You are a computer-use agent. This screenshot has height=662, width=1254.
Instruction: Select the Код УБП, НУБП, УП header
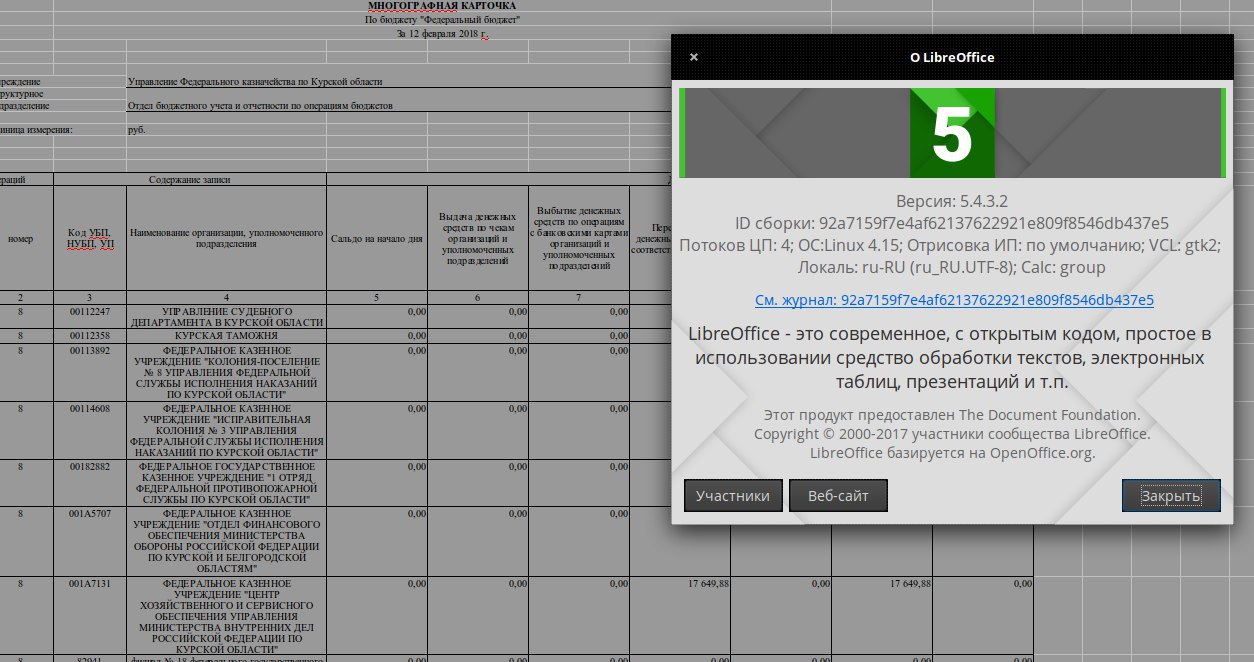(x=90, y=239)
